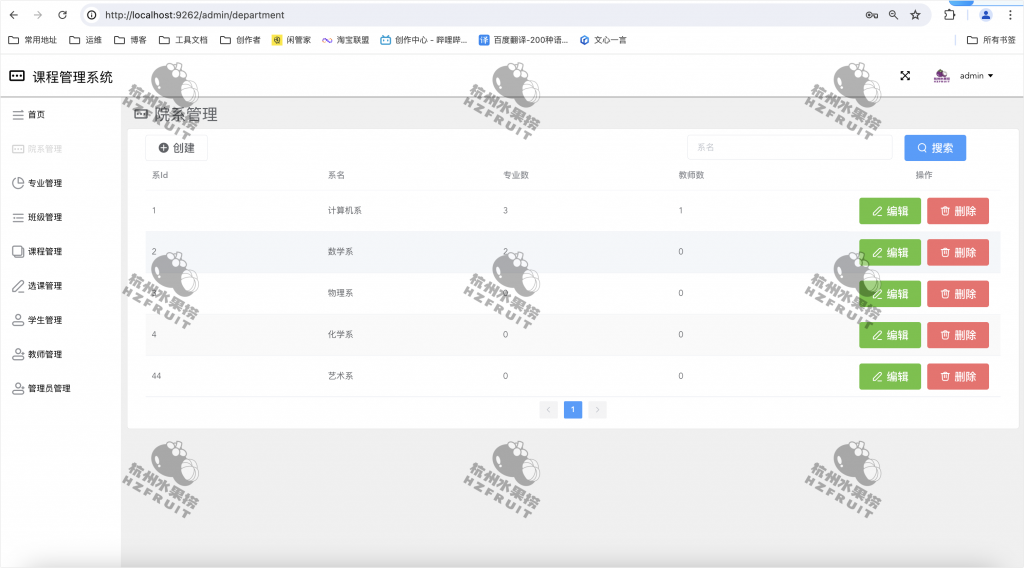This screenshot has height=568, width=1024.
Task: Edit the 数学系 row
Action: [x=889, y=252]
